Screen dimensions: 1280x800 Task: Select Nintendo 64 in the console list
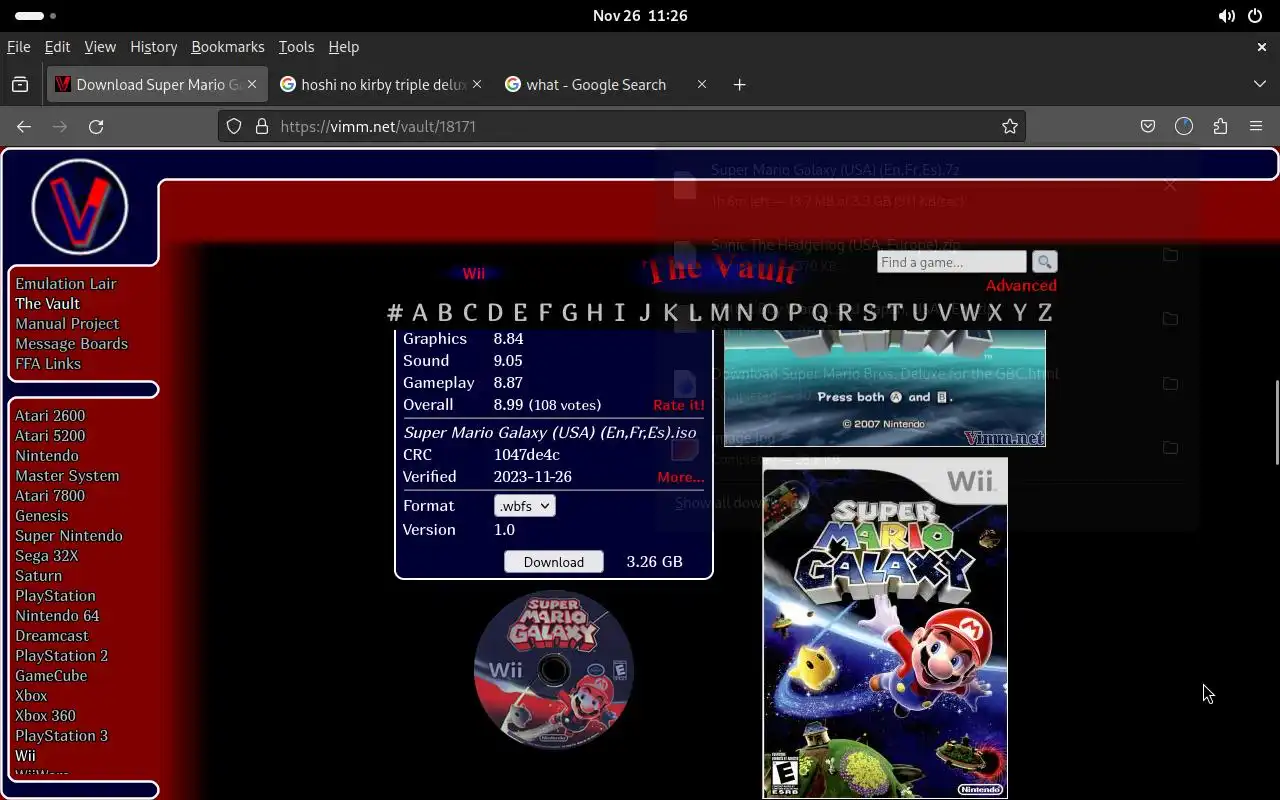(x=57, y=616)
